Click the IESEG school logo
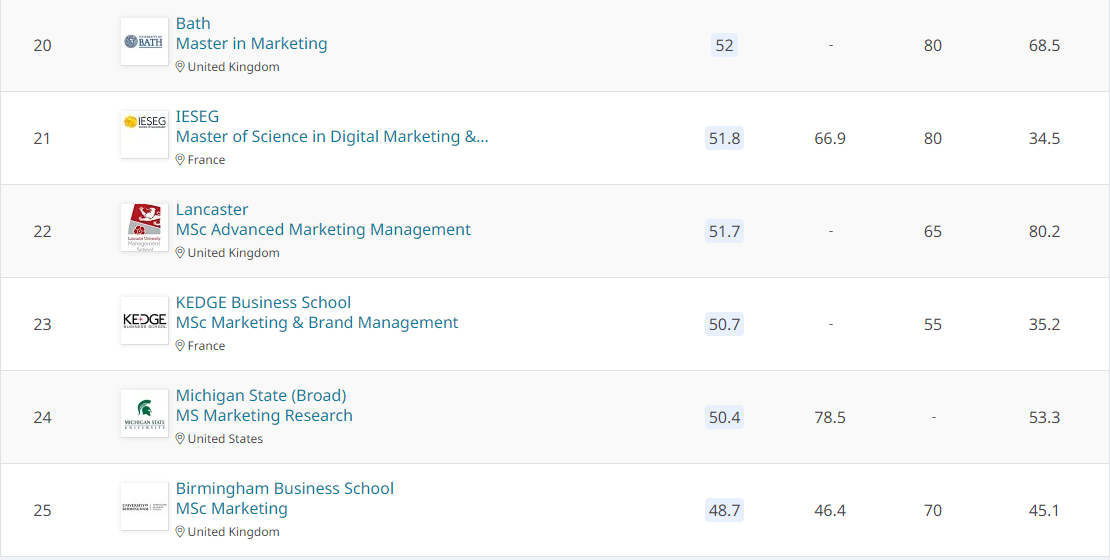Image resolution: width=1110 pixels, height=560 pixels. tap(144, 134)
